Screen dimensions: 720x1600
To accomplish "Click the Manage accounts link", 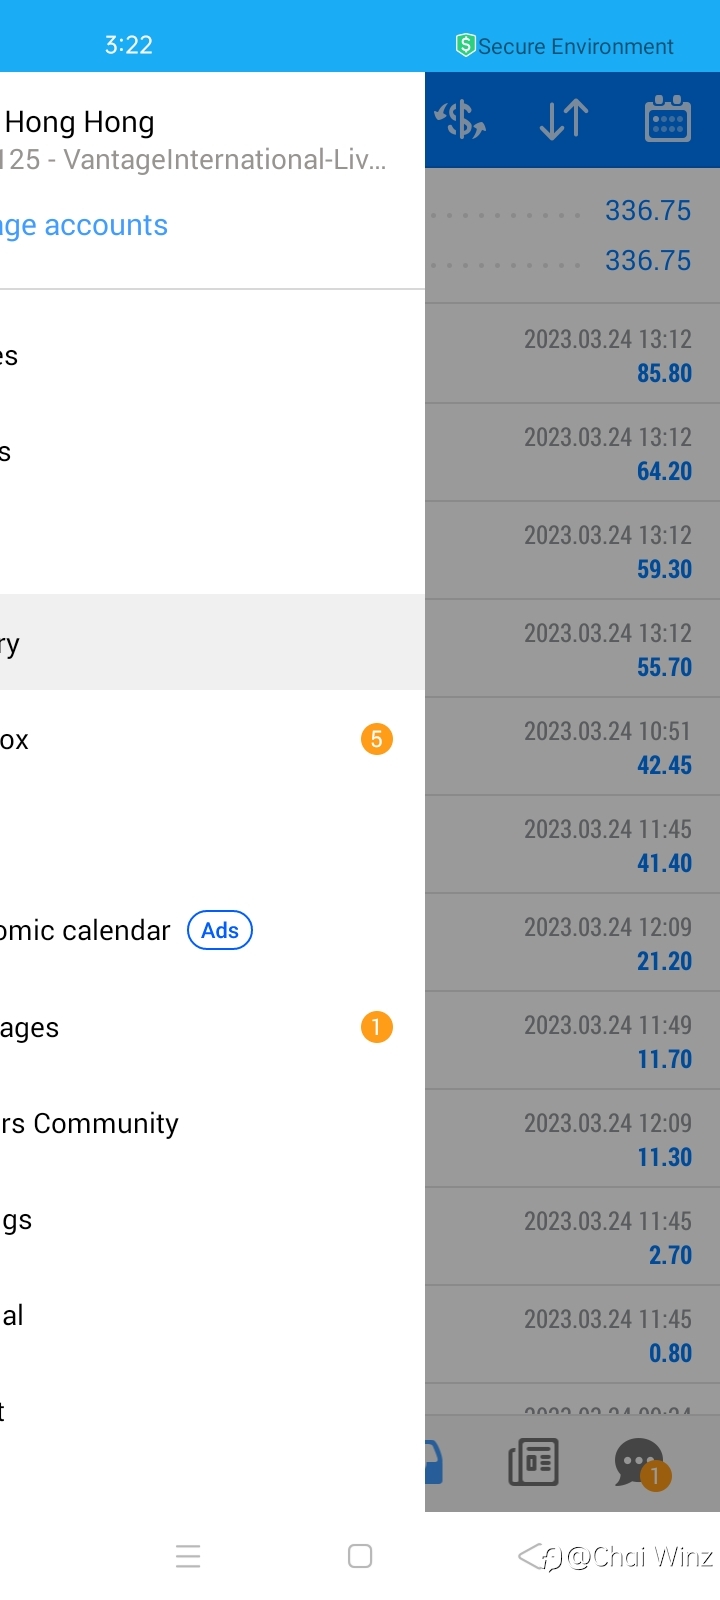I will click(85, 225).
